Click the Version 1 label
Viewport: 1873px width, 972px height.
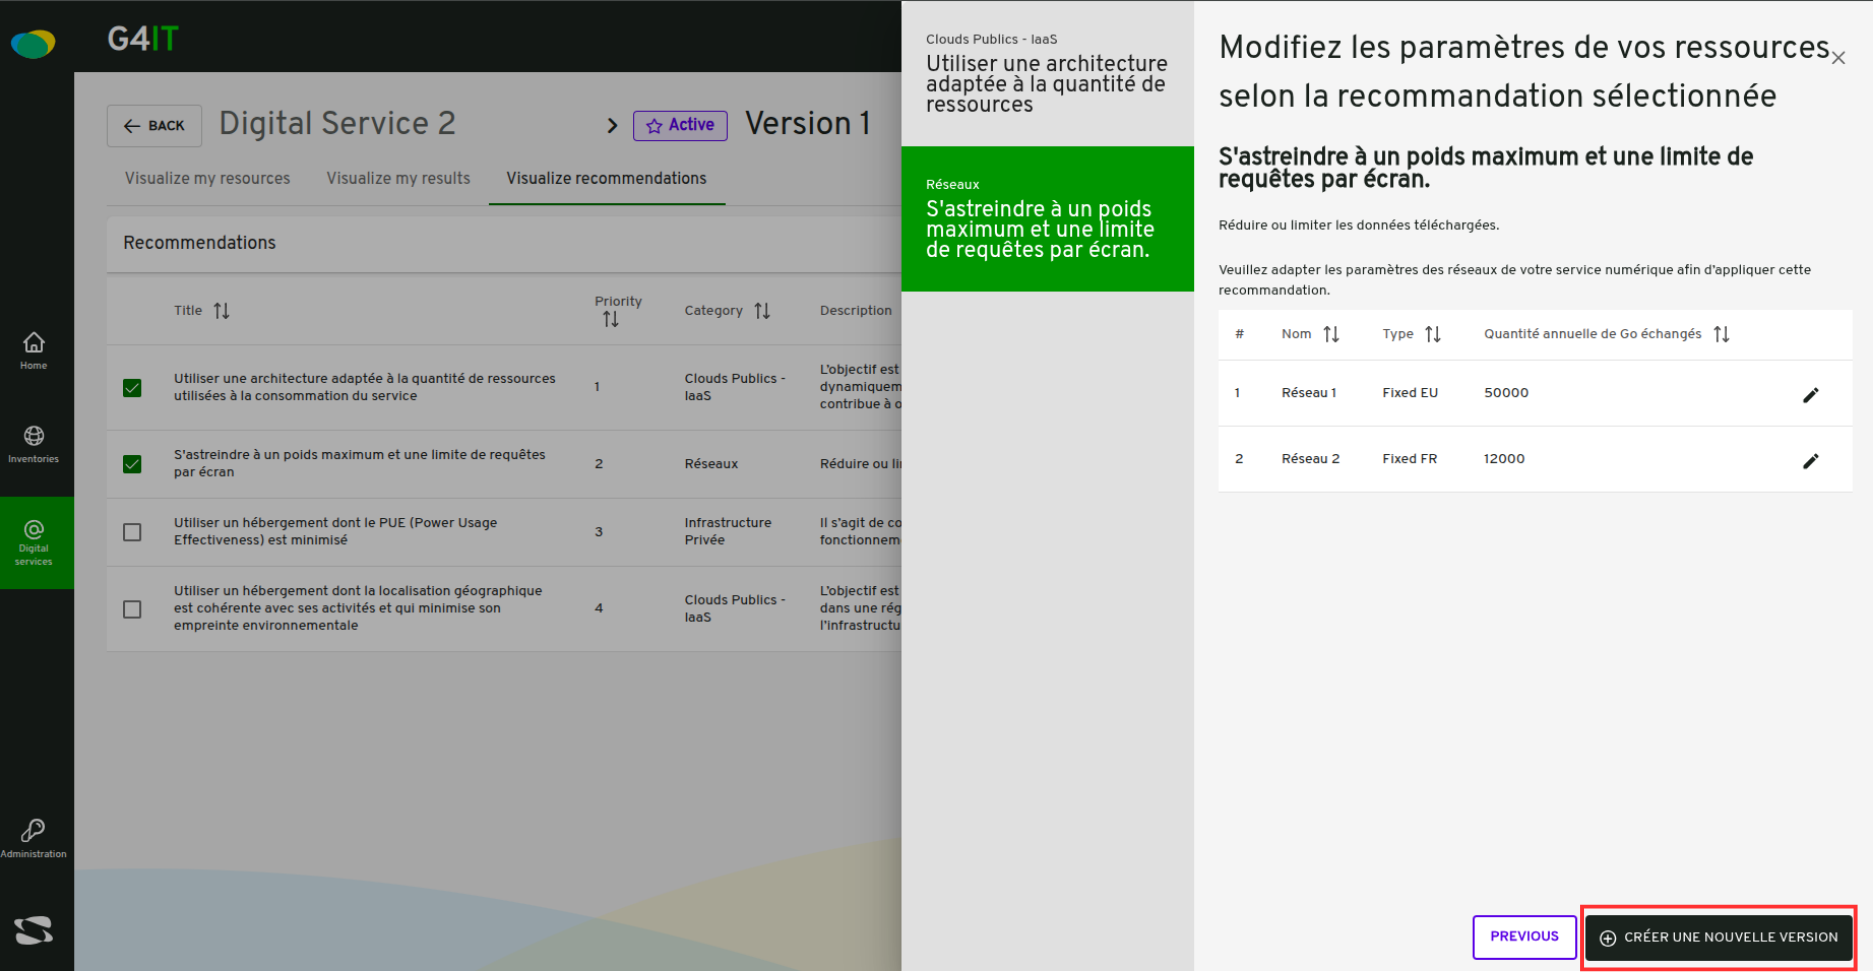click(x=808, y=123)
